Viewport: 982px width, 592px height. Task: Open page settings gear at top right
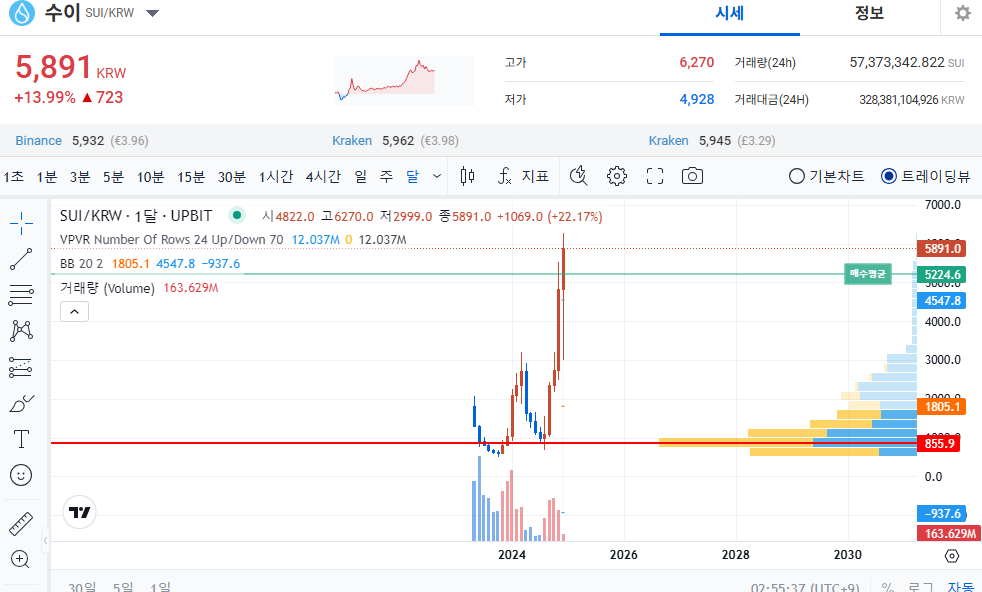pos(963,13)
